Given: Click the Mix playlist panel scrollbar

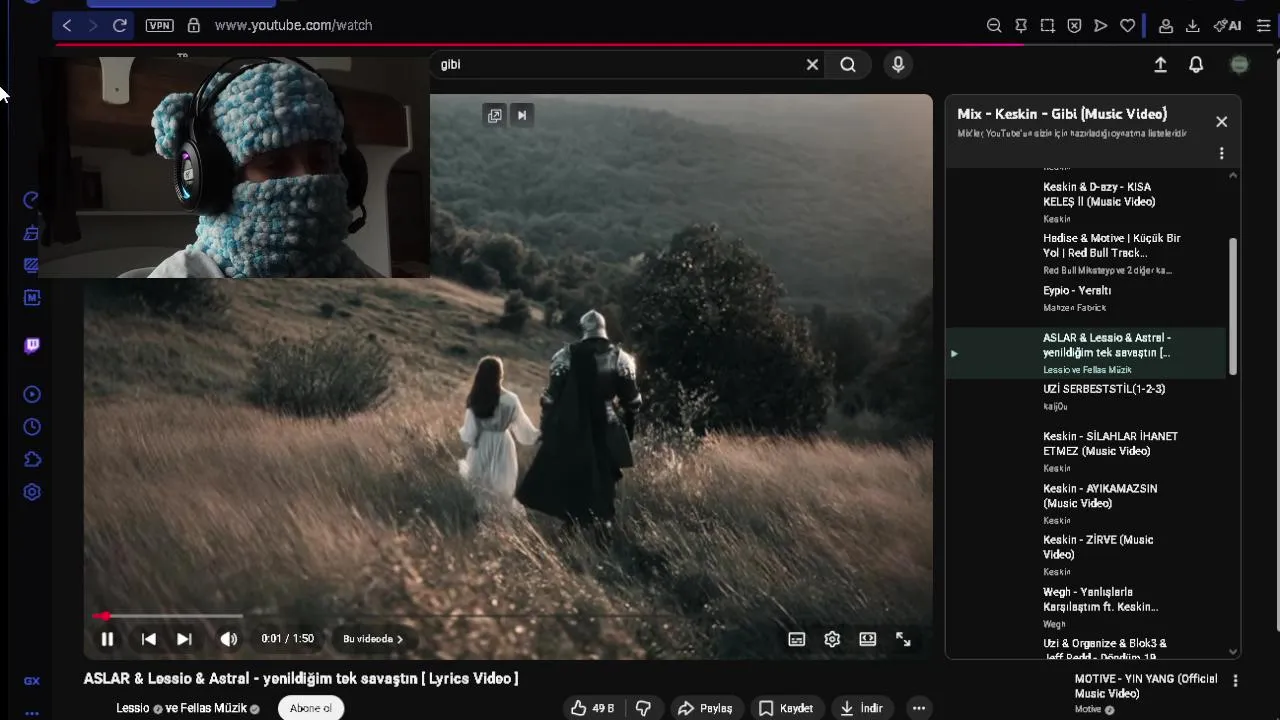Looking at the screenshot, I should click(x=1233, y=306).
